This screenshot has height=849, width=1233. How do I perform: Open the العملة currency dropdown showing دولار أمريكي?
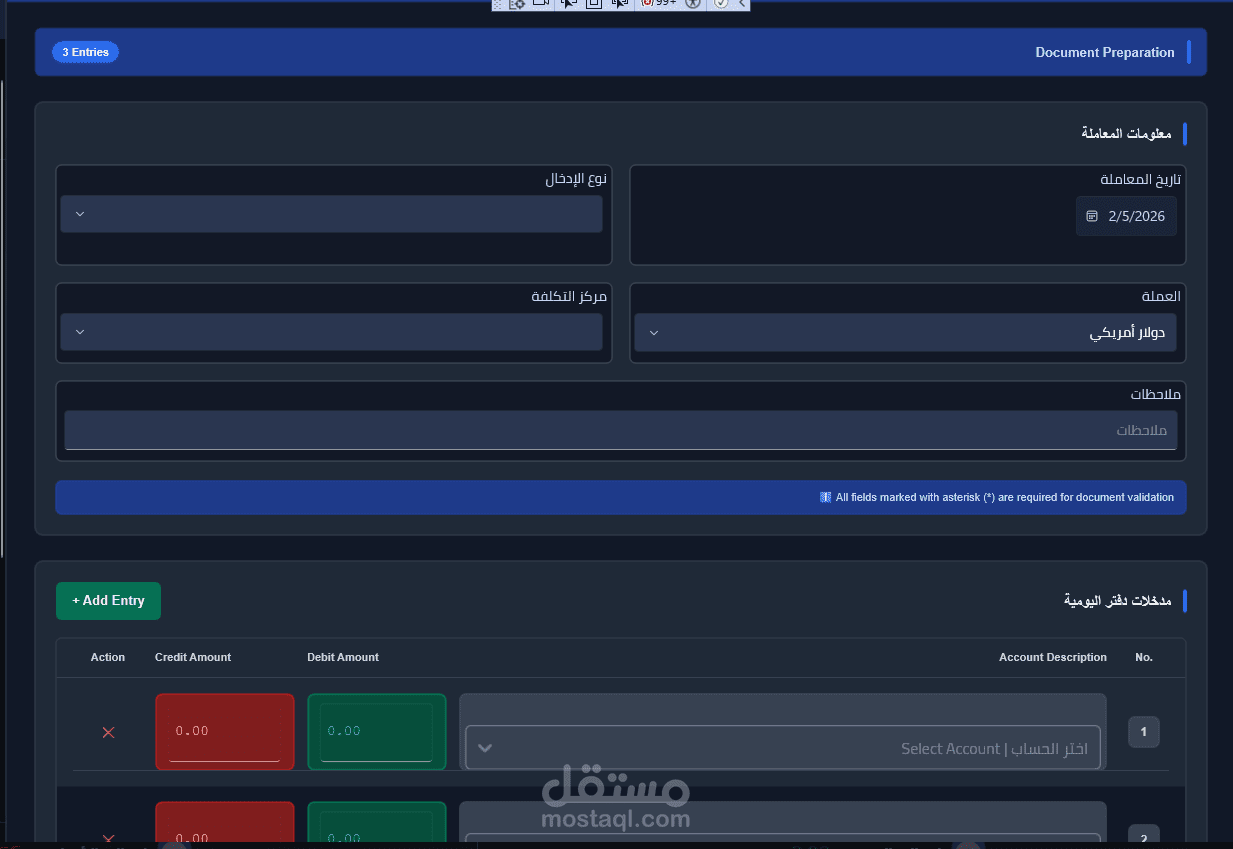[905, 332]
